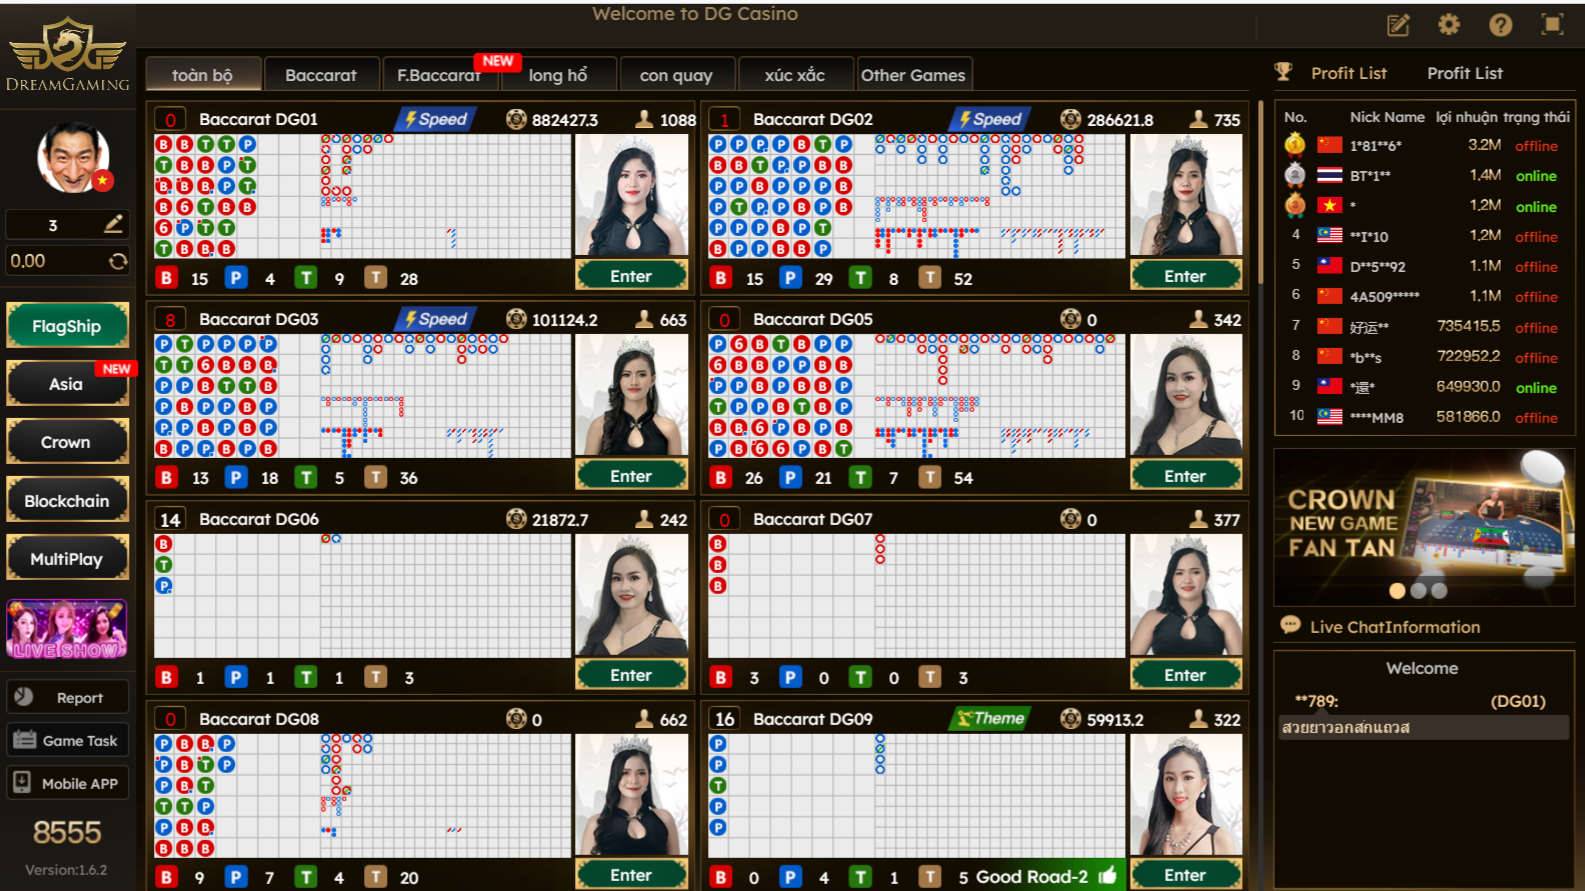This screenshot has width=1585, height=891.
Task: Switch to the second Profit List tab
Action: point(1464,73)
